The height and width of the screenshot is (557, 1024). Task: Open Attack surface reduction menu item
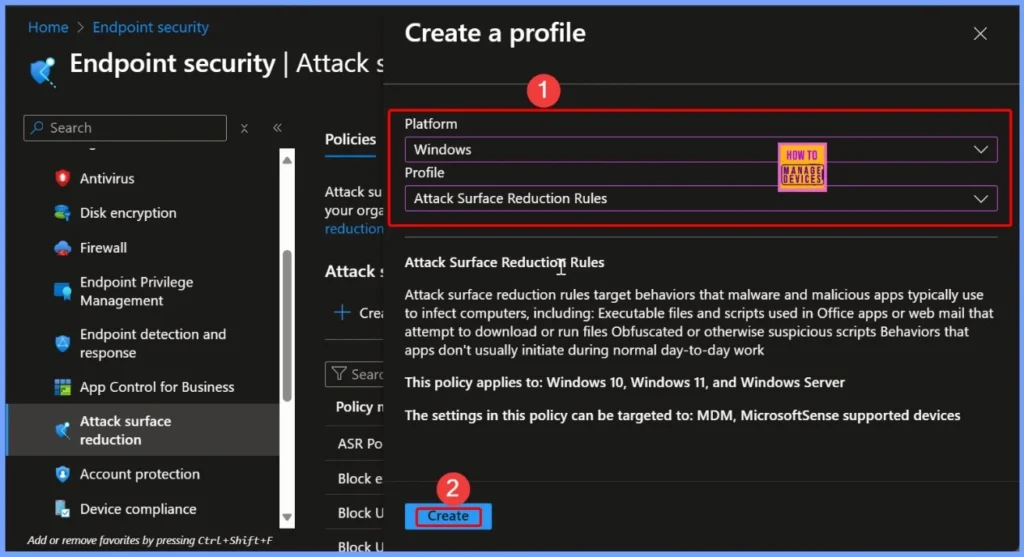click(x=125, y=430)
